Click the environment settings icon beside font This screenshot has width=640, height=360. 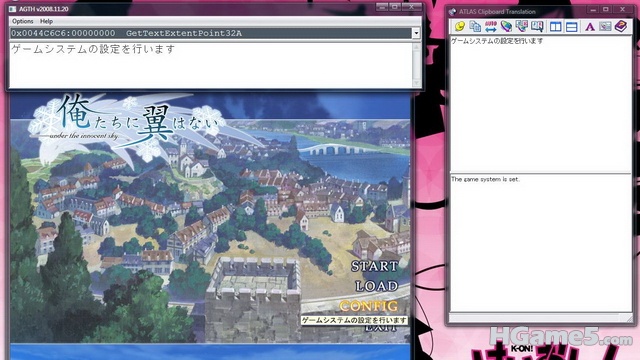pyautogui.click(x=605, y=27)
